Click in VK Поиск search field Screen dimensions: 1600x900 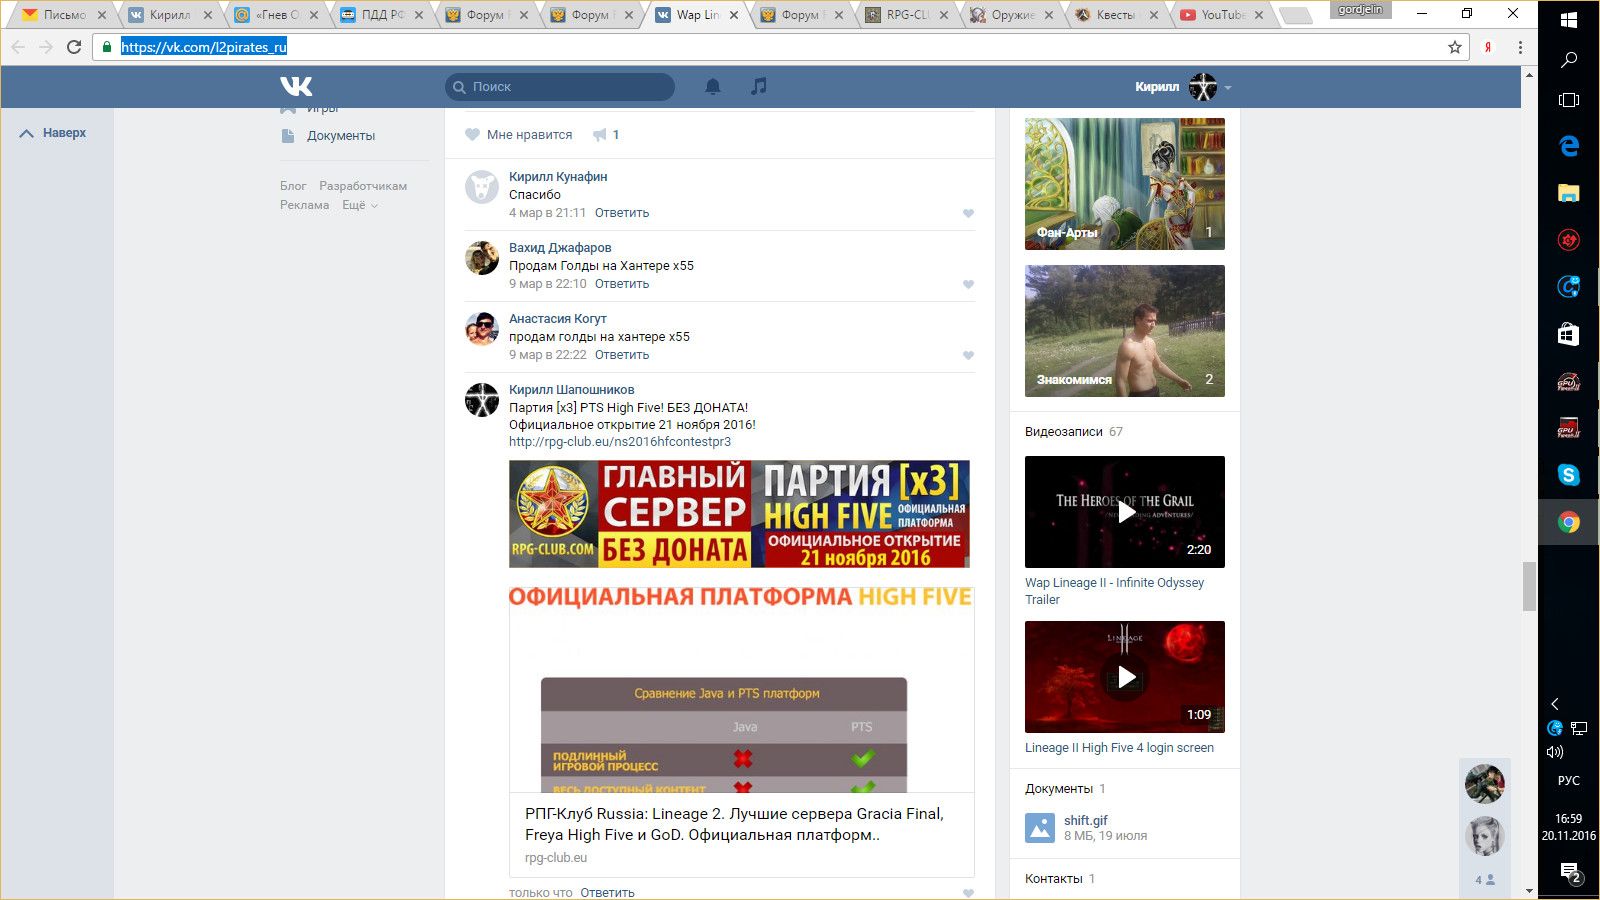point(560,87)
